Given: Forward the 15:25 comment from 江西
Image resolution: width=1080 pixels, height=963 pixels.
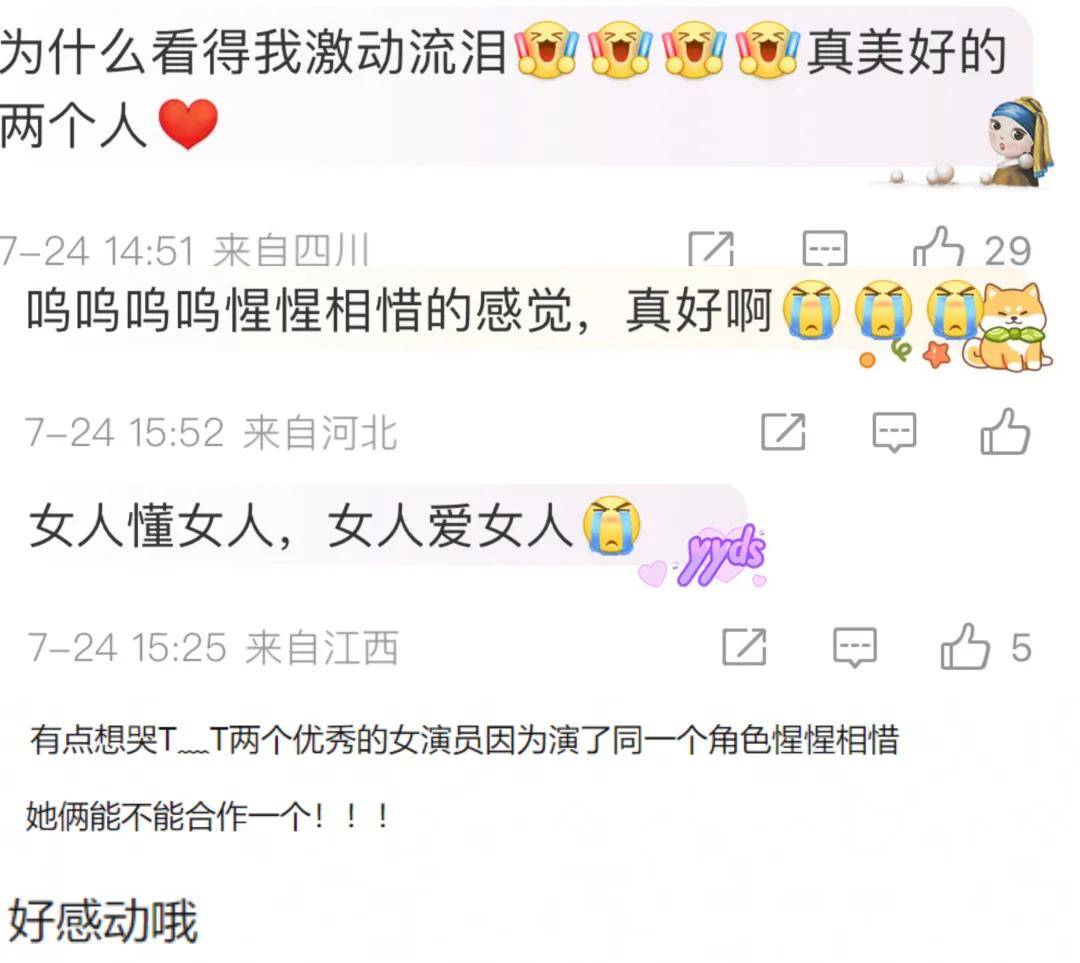Looking at the screenshot, I should tap(744, 647).
